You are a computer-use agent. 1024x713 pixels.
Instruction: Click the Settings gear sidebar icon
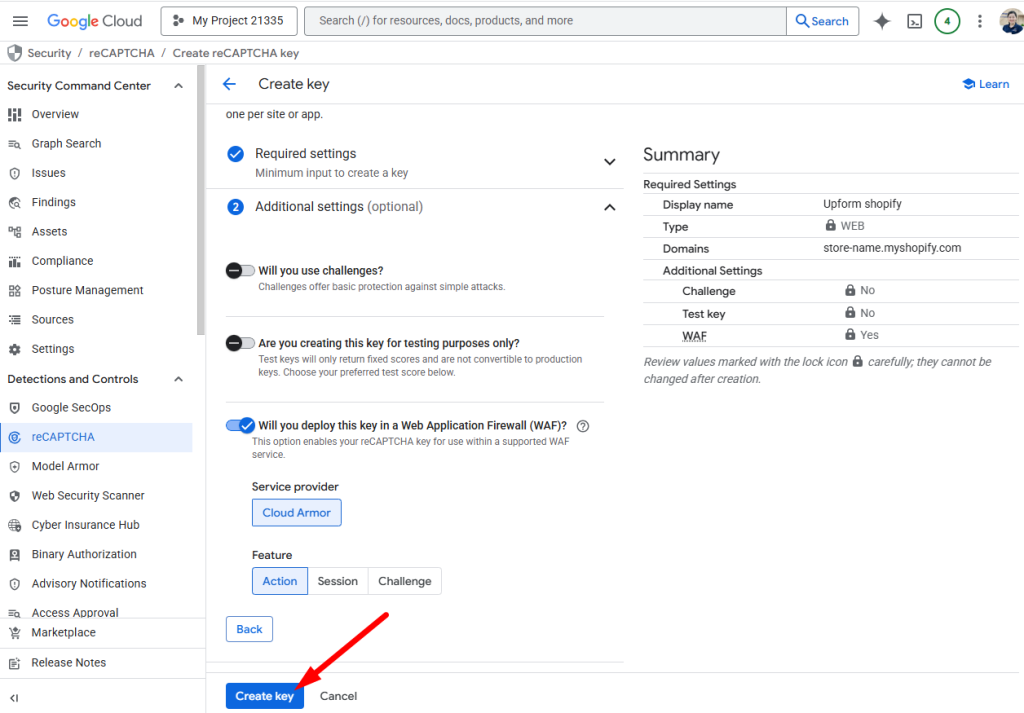(14, 349)
